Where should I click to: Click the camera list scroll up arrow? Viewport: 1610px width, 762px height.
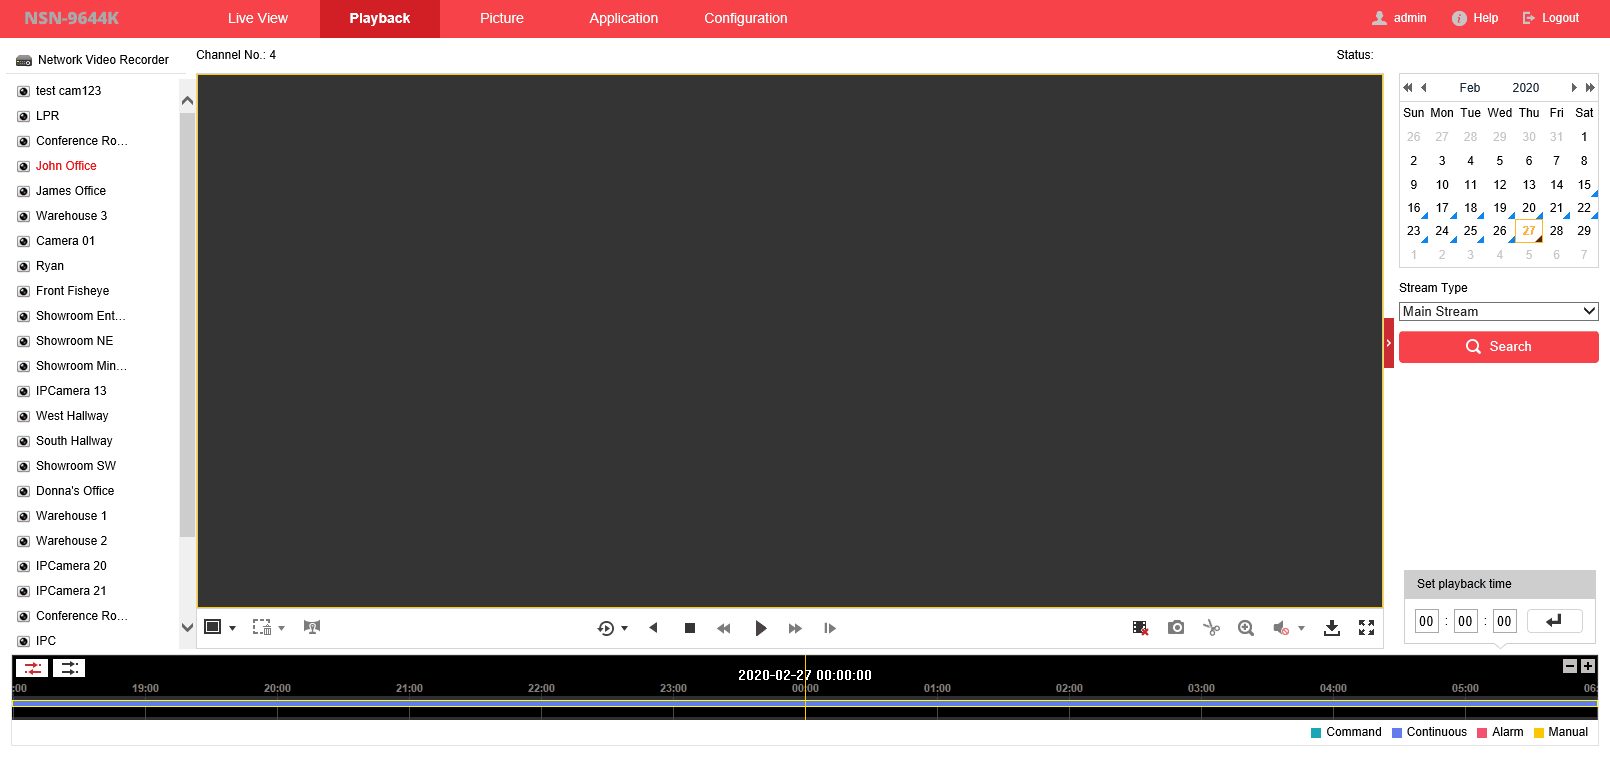click(187, 101)
